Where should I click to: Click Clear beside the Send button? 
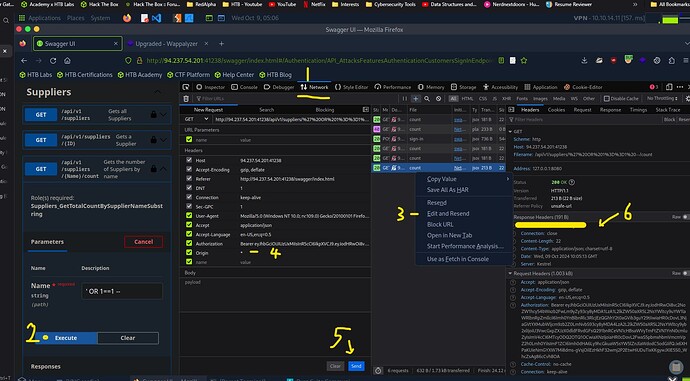click(x=335, y=366)
